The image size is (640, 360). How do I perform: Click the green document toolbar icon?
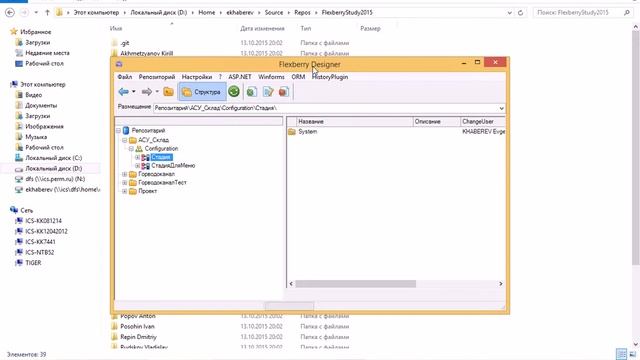(252, 92)
